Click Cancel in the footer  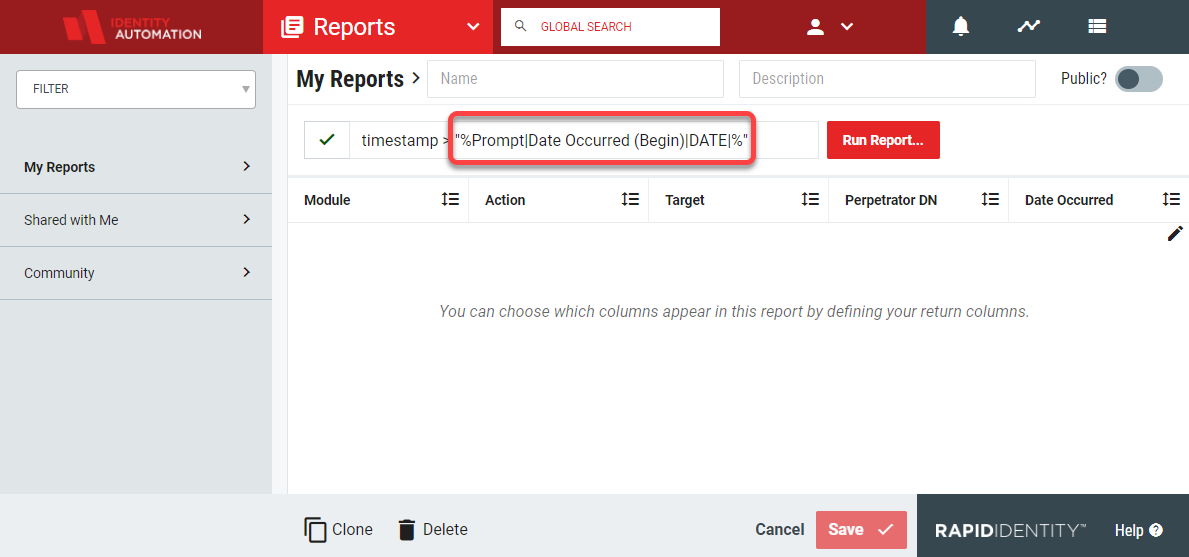point(780,530)
